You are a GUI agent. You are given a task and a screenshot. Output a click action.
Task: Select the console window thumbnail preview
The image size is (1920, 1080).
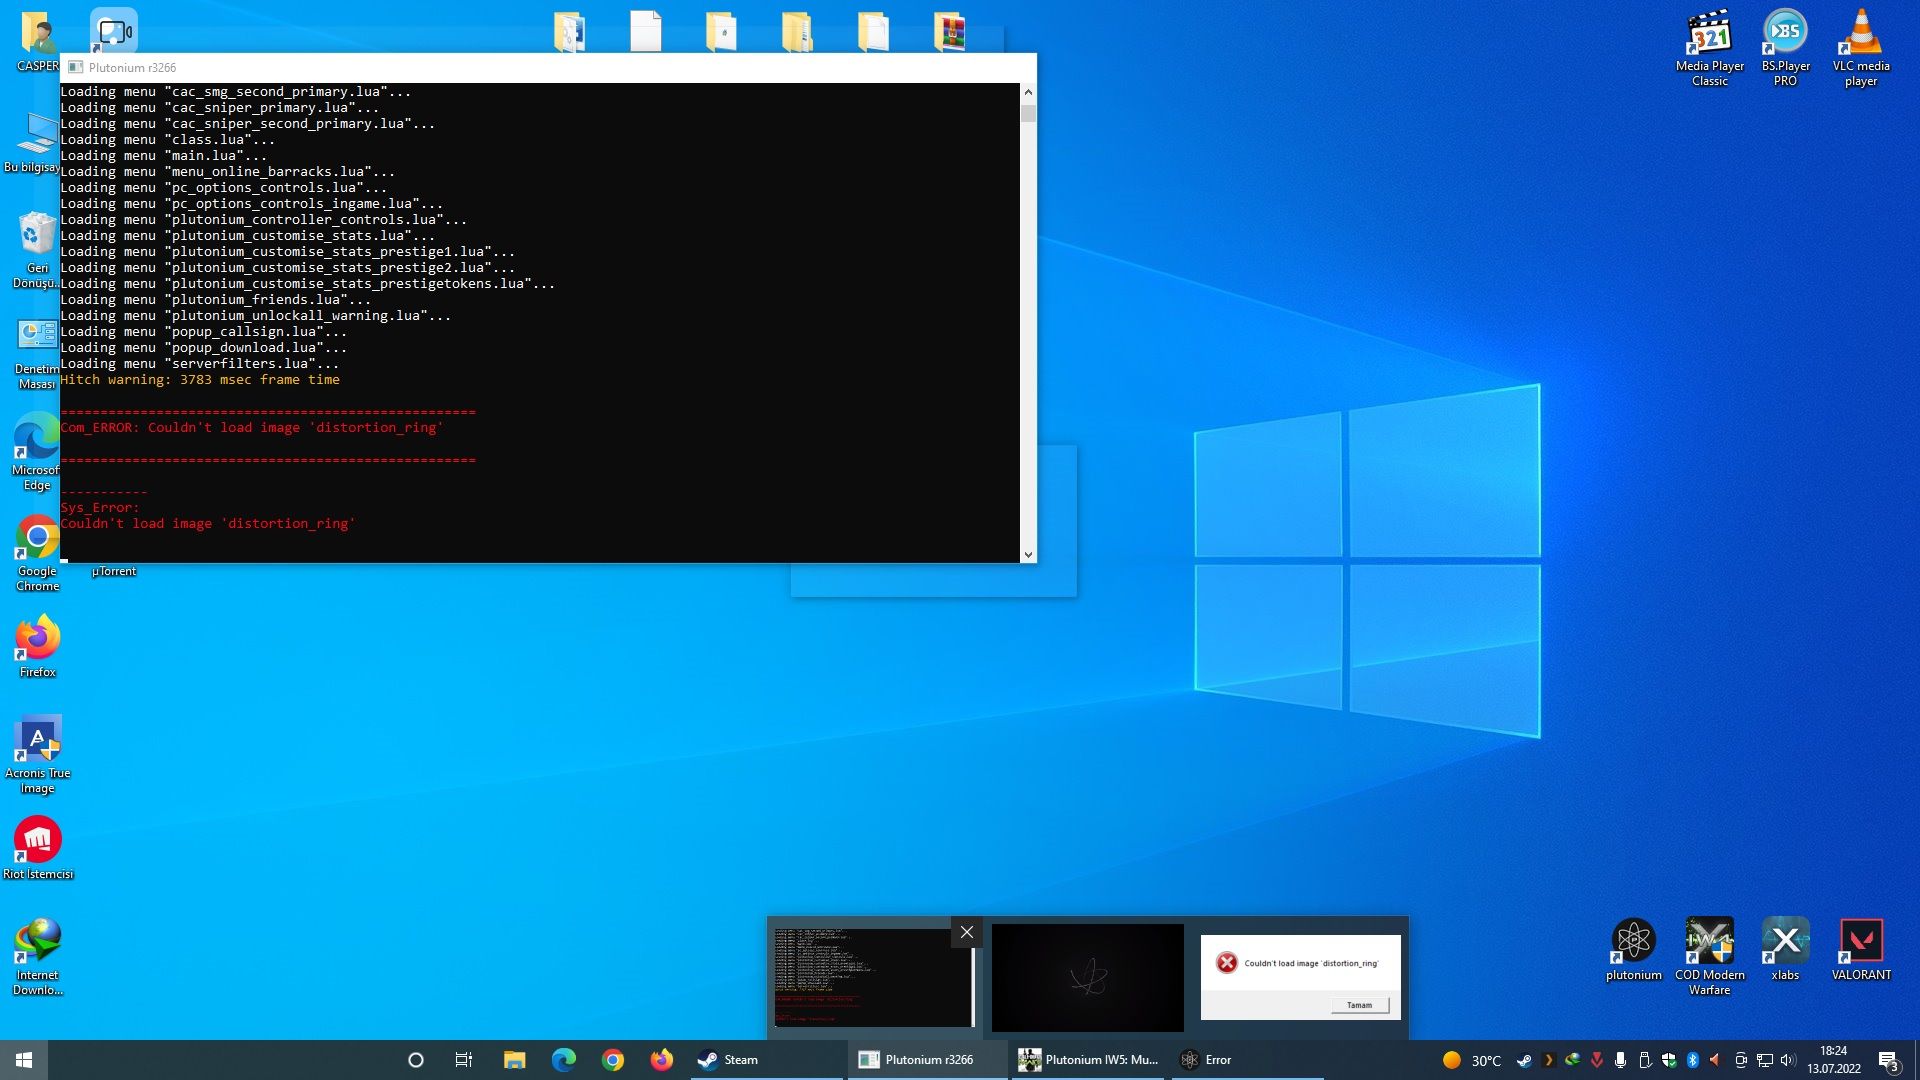[873, 977]
